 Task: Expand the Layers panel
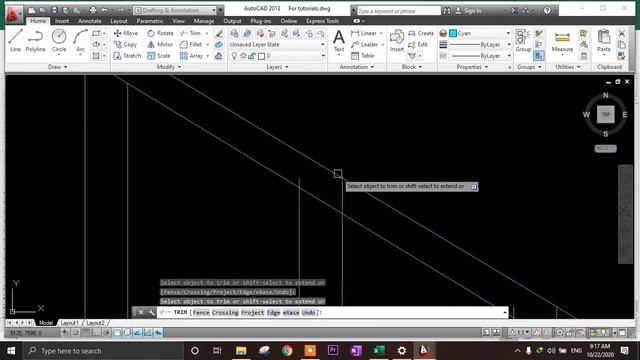coord(277,67)
